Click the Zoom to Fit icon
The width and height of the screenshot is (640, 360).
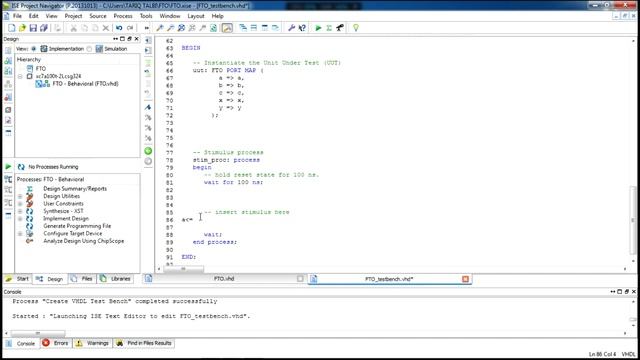click(x=181, y=28)
